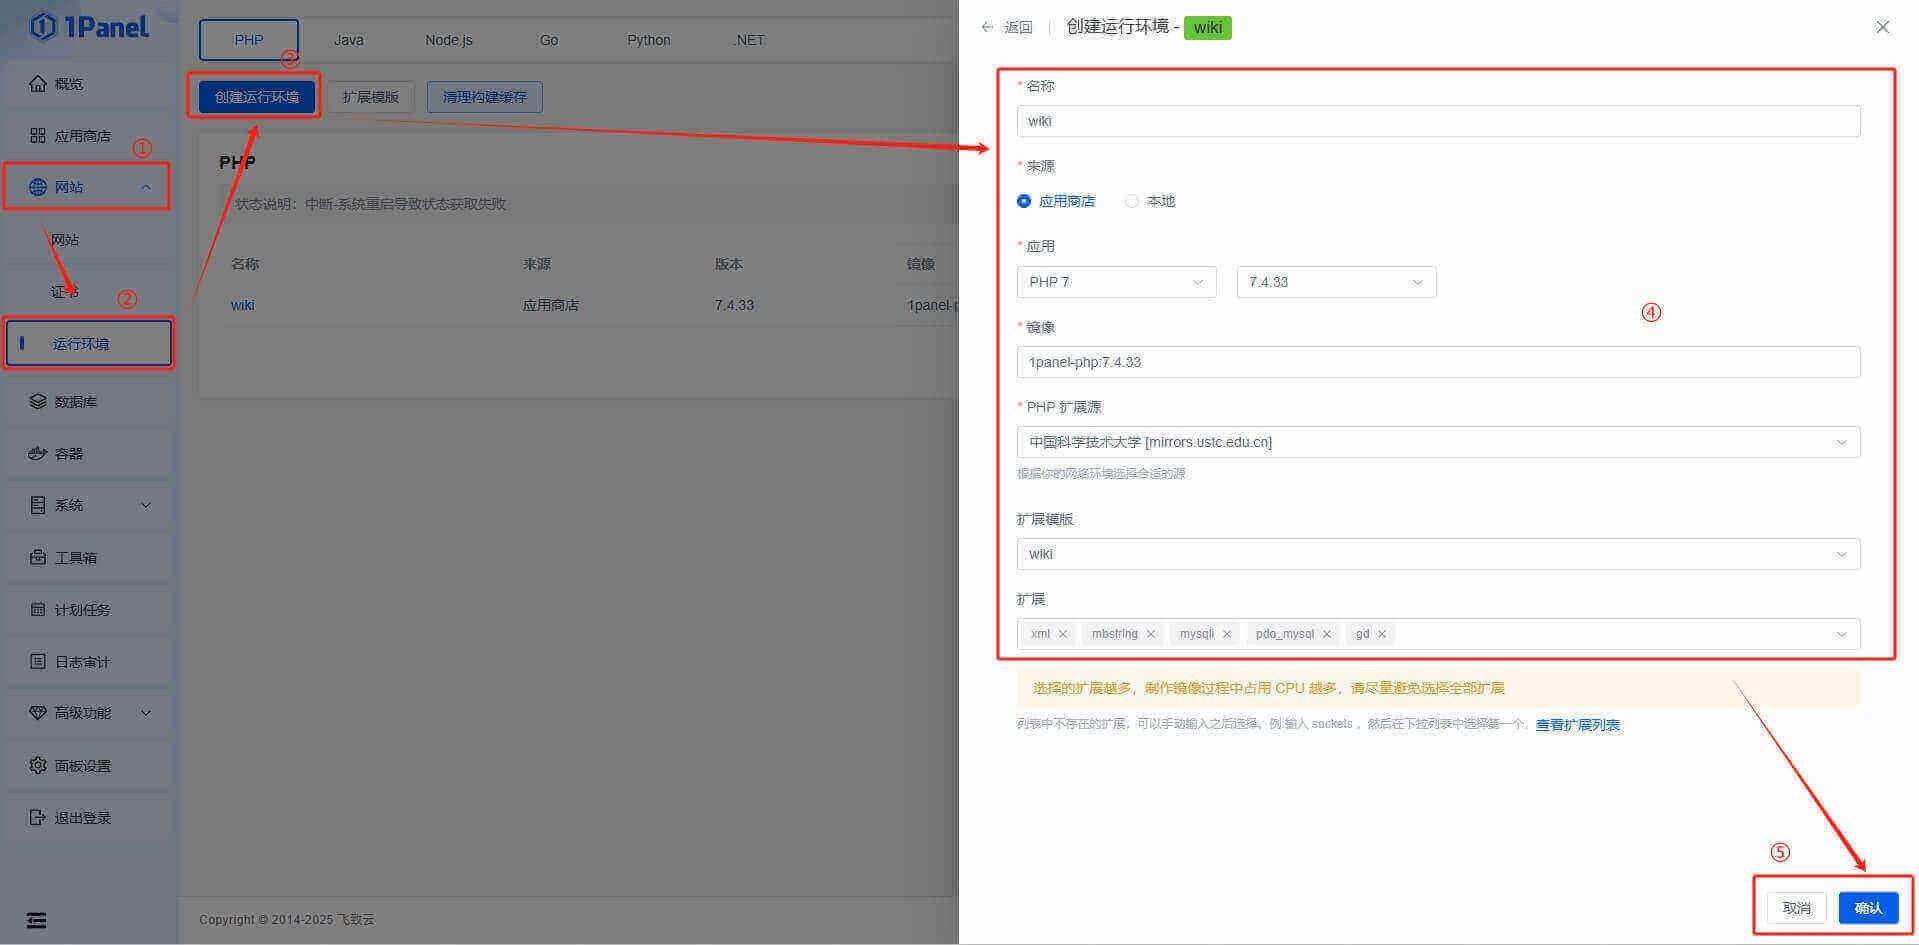Expand the PHP 扩展源 mirror dropdown
1919x945 pixels.
(1438, 442)
